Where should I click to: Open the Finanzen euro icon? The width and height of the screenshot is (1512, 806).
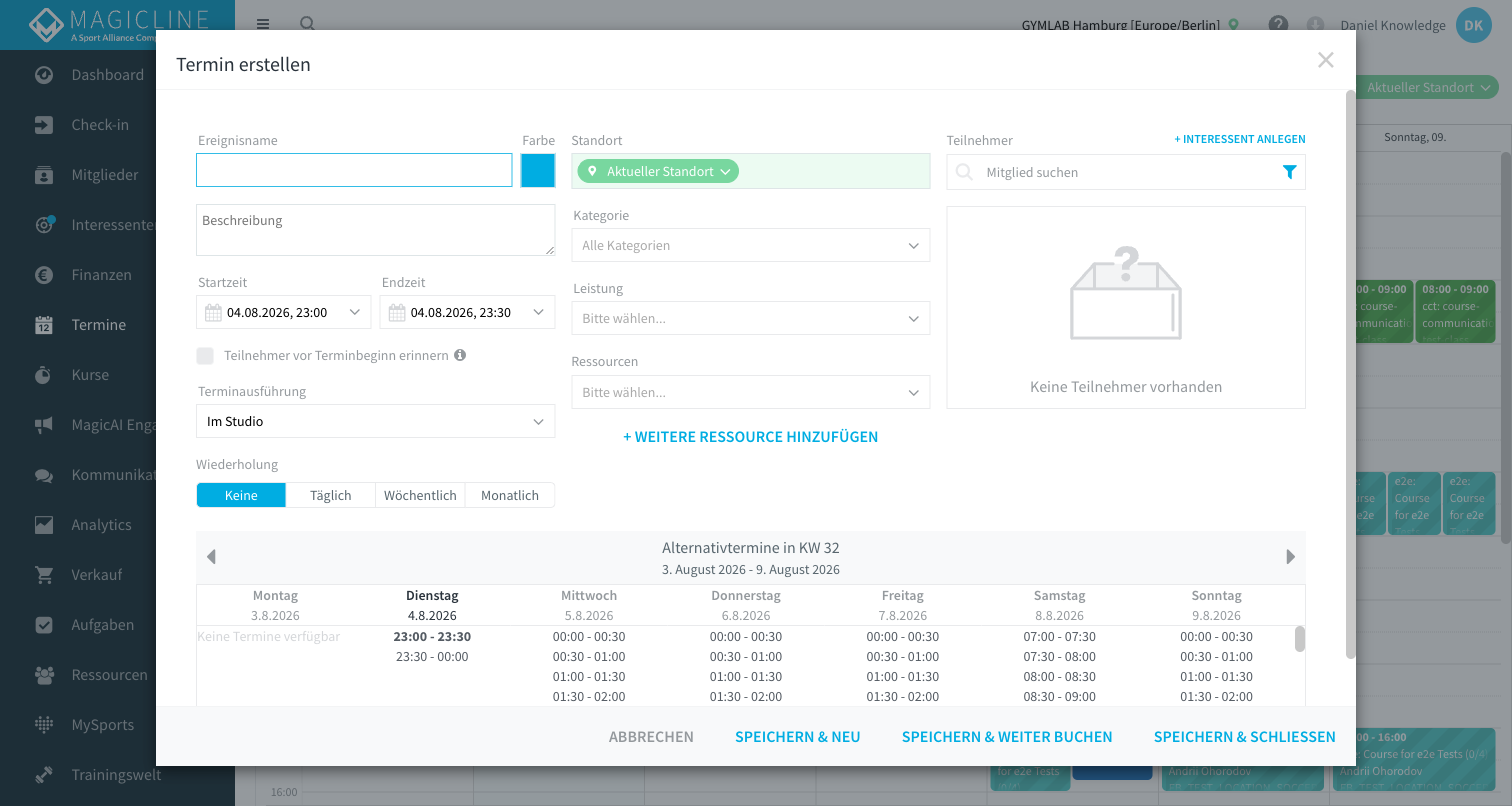click(x=44, y=275)
